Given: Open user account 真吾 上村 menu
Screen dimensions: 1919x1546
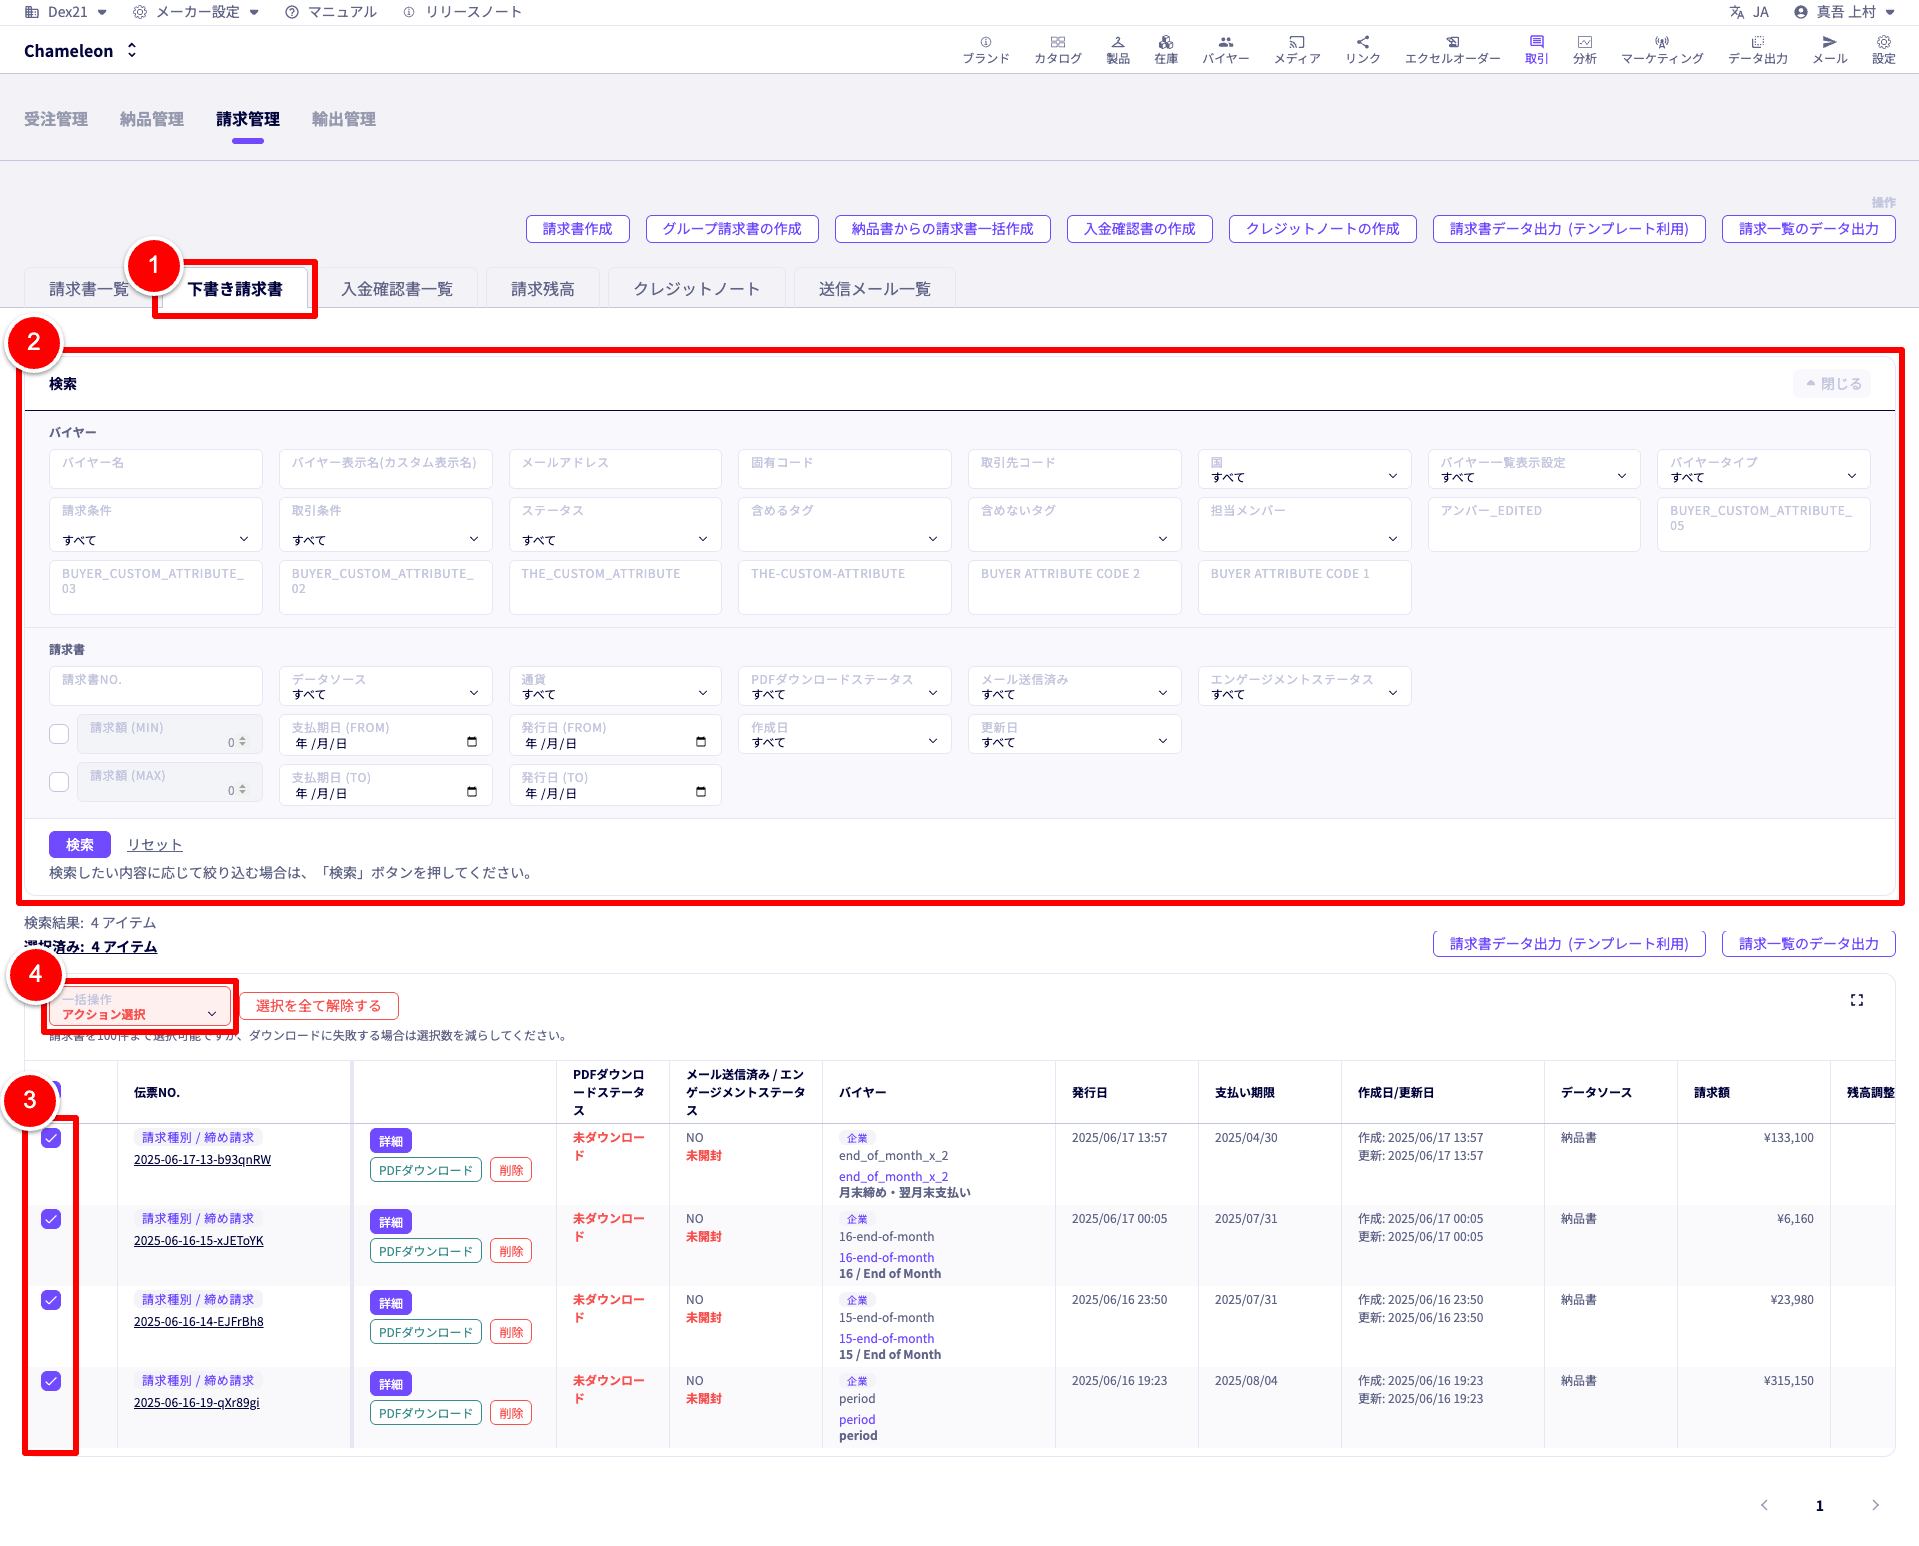Looking at the screenshot, I should pos(1844,12).
